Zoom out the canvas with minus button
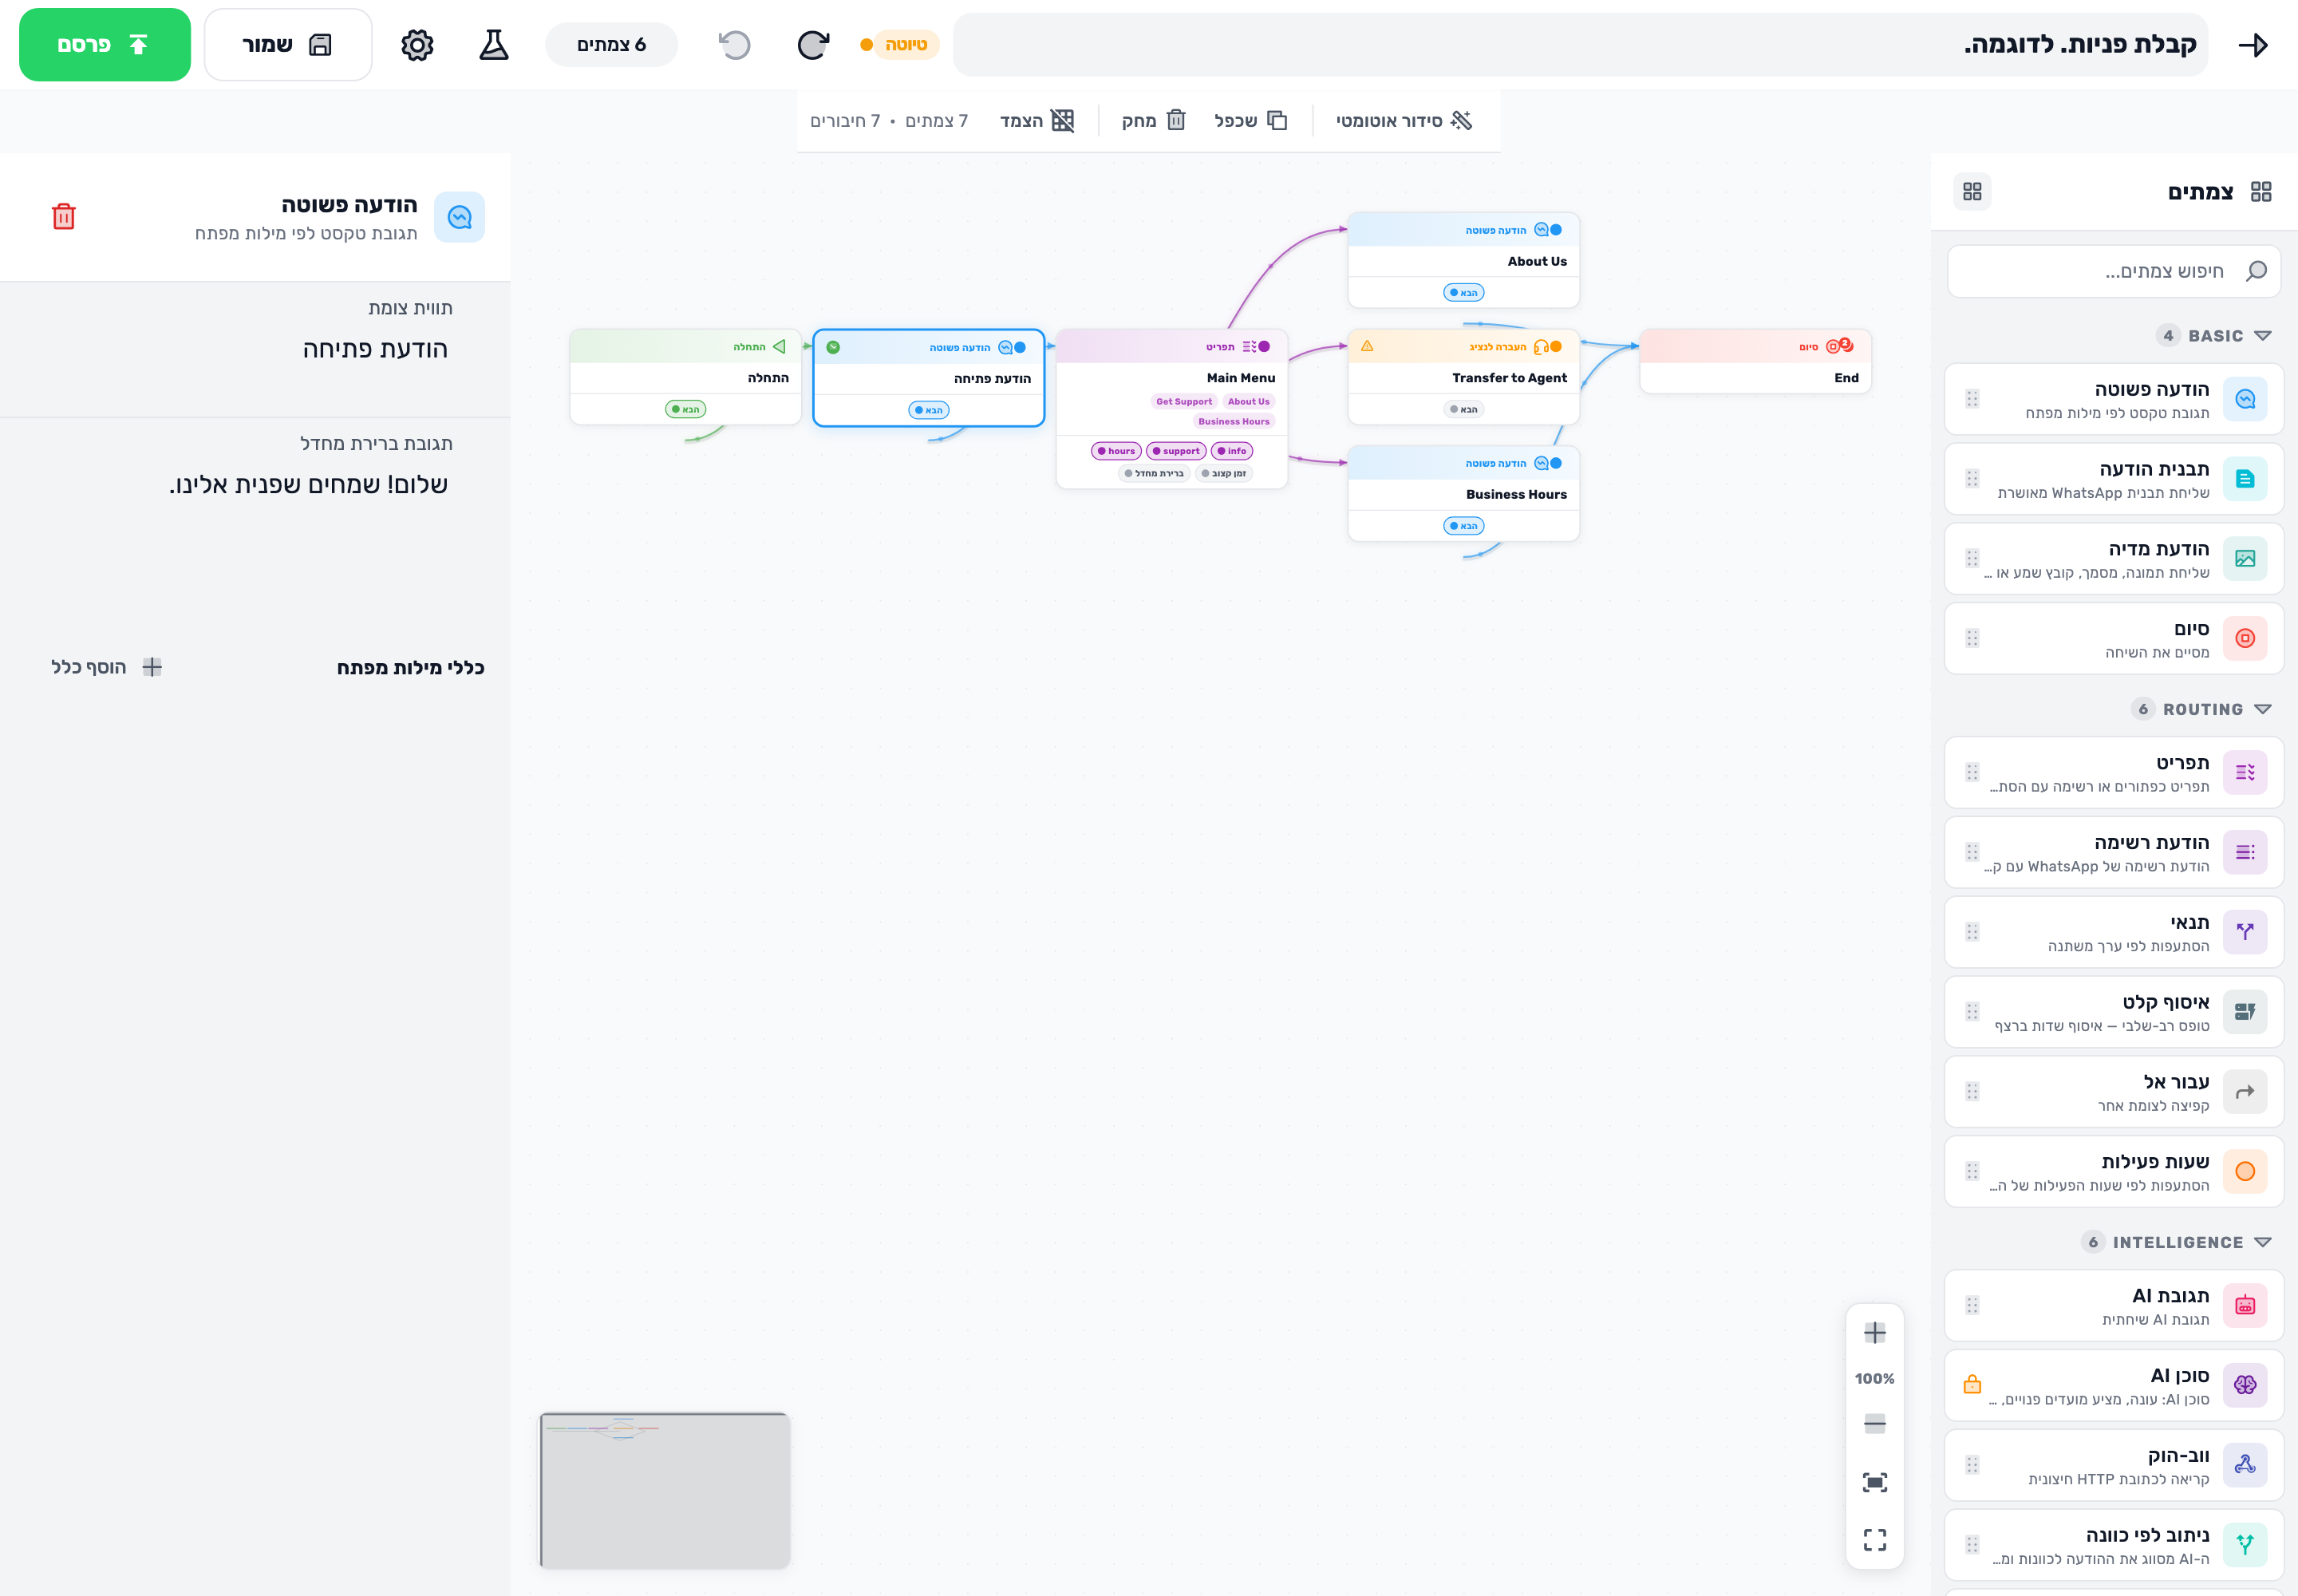The width and height of the screenshot is (2298, 1596). point(1875,1424)
